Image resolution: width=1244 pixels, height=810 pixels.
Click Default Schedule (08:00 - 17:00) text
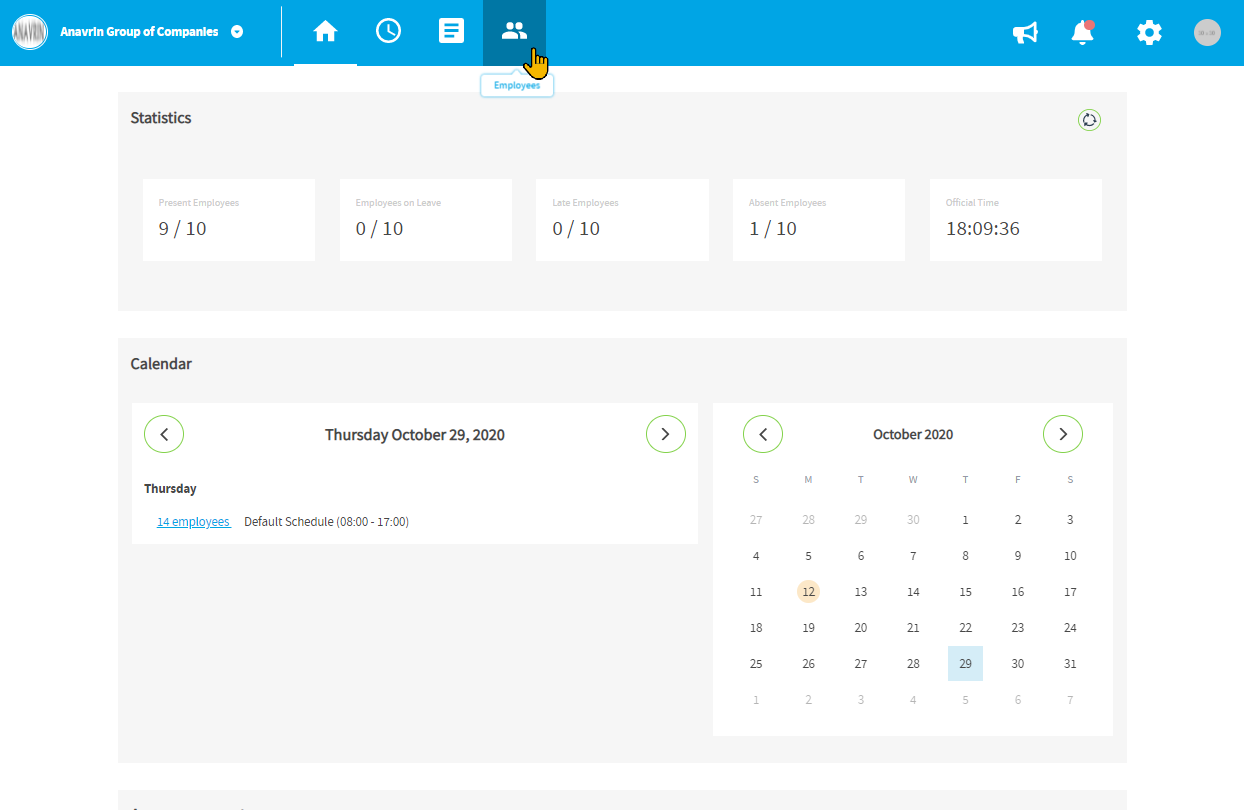326,522
